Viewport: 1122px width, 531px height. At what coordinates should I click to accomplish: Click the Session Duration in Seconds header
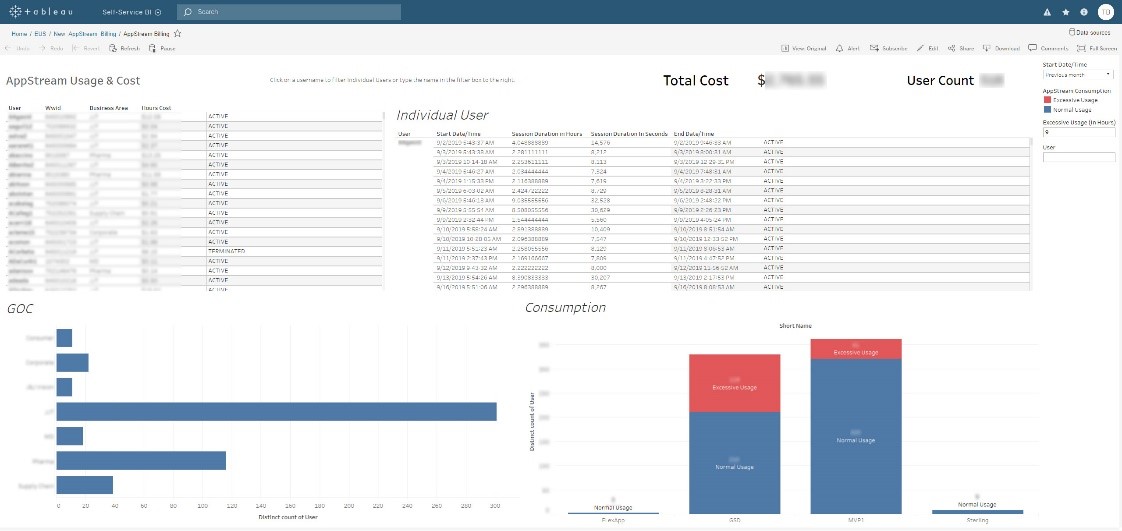pos(629,134)
